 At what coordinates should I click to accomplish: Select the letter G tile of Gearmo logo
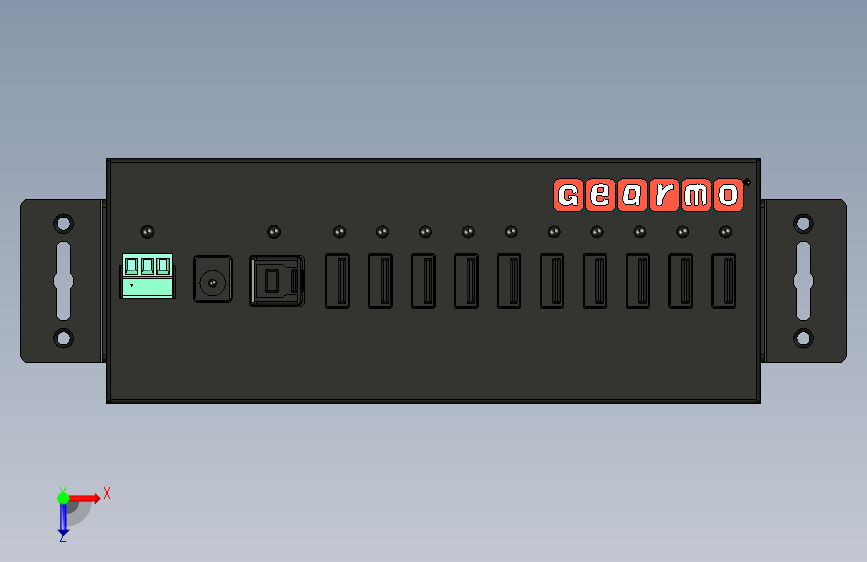[x=568, y=195]
